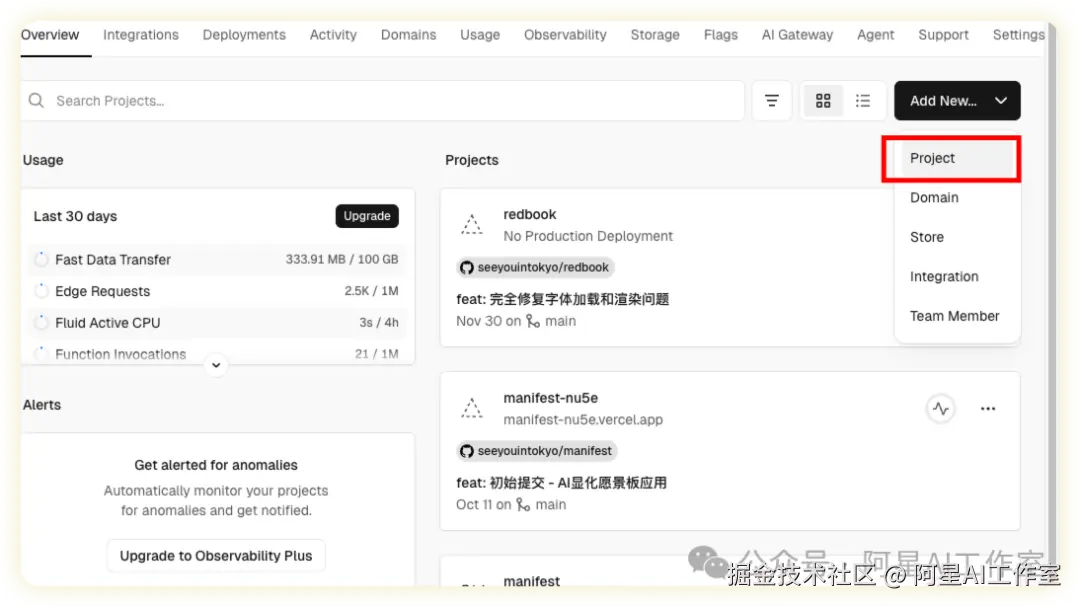This screenshot has height=607, width=1080.
Task: Click Edge Requests progress circle icon
Action: (x=41, y=291)
